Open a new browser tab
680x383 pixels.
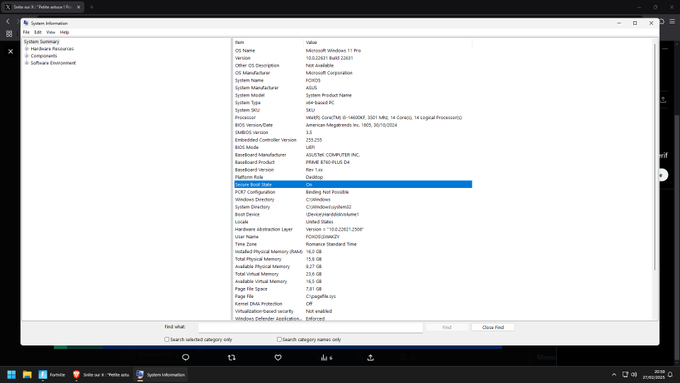tap(92, 7)
